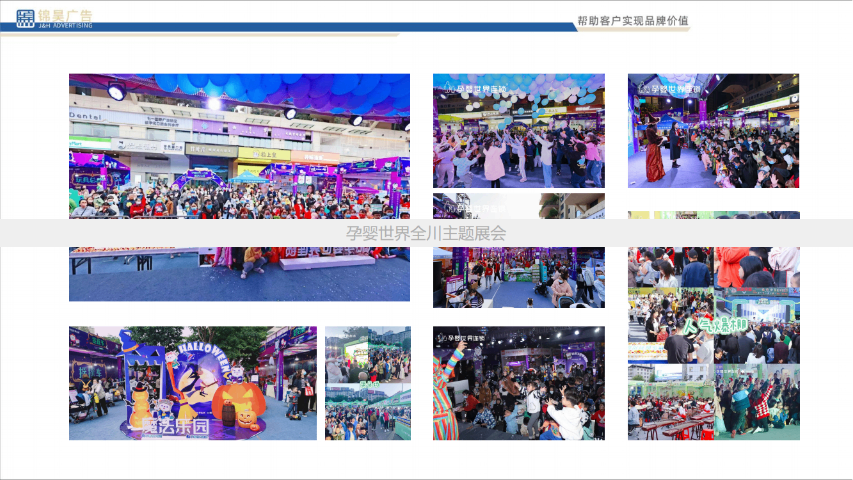The image size is (853, 480).
Task: Select the 帮助客户实现品牌价值 slogan text
Action: (632, 21)
